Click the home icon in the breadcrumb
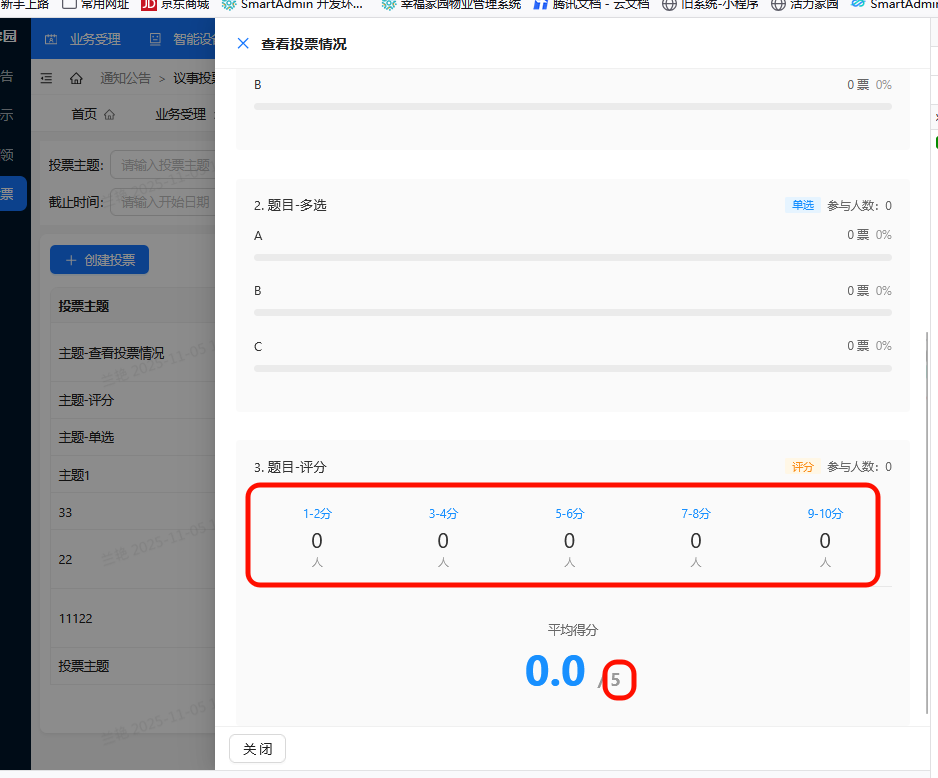This screenshot has width=938, height=778. pos(76,78)
